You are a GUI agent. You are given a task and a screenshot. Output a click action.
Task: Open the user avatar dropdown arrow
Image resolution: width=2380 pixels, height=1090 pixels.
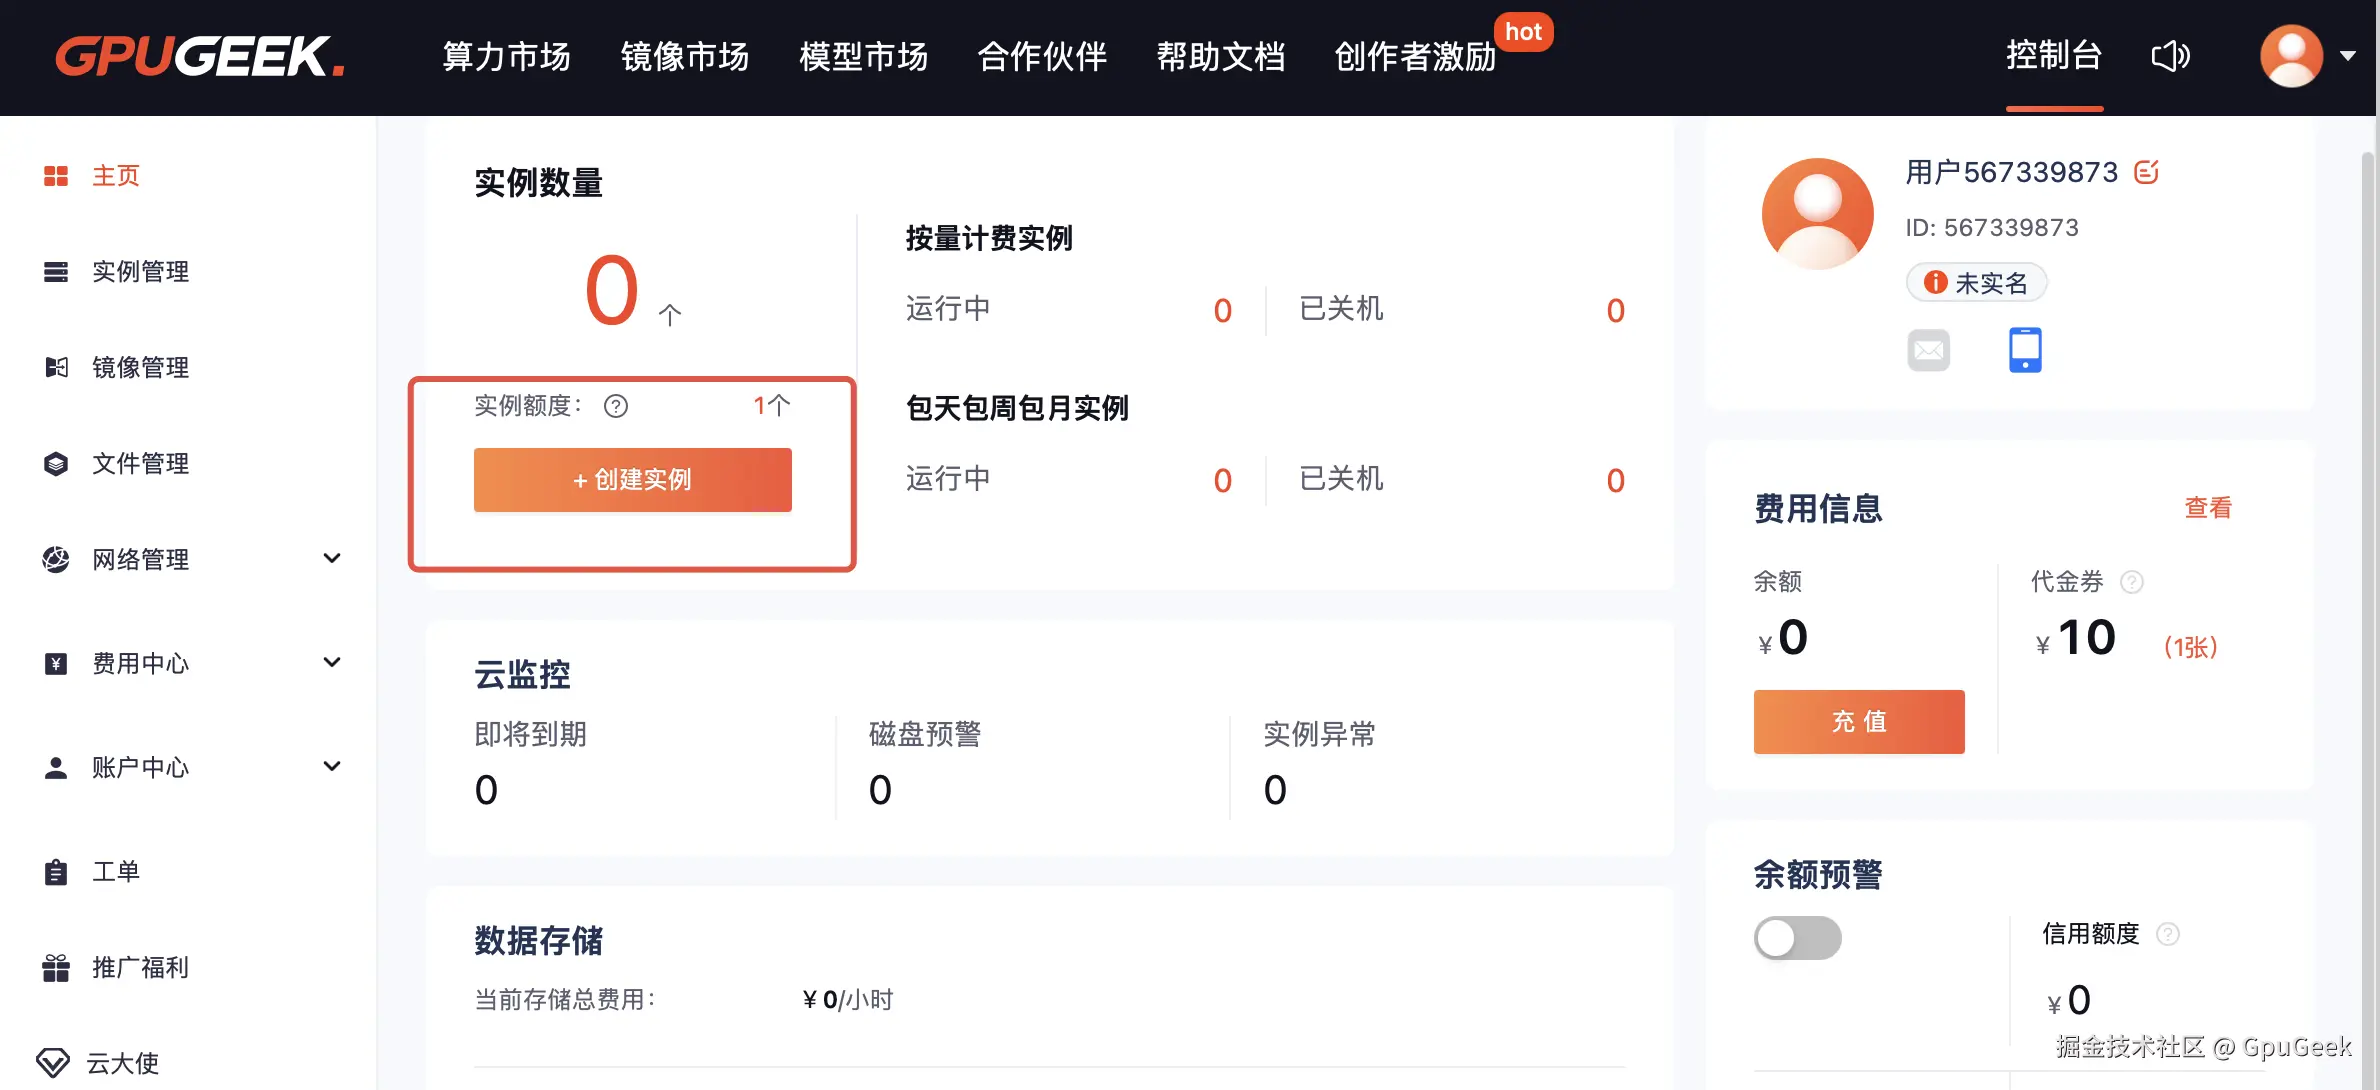tap(2347, 56)
